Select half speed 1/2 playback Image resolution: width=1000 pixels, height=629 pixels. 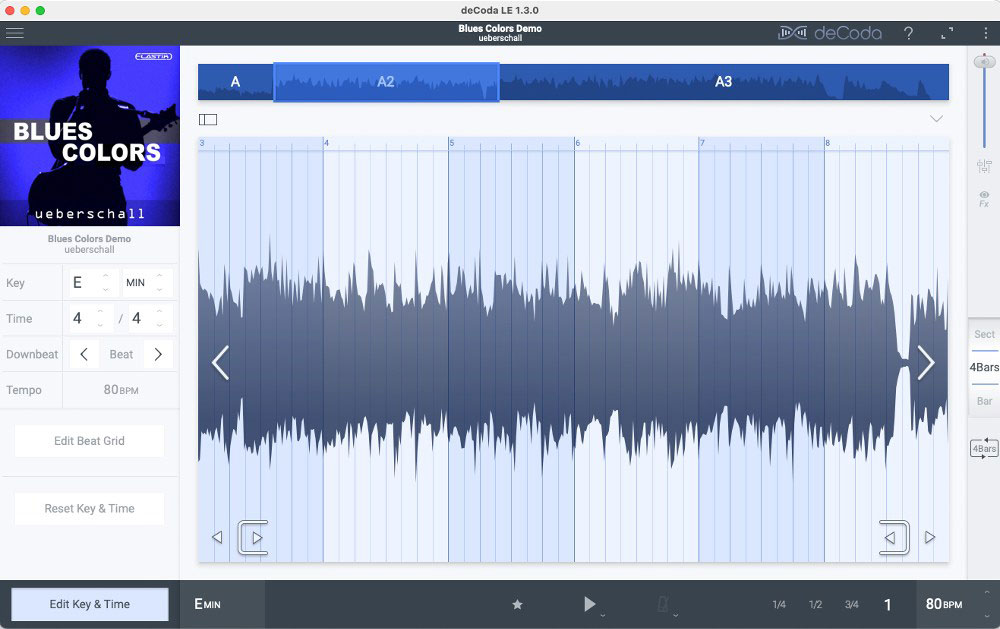point(815,604)
